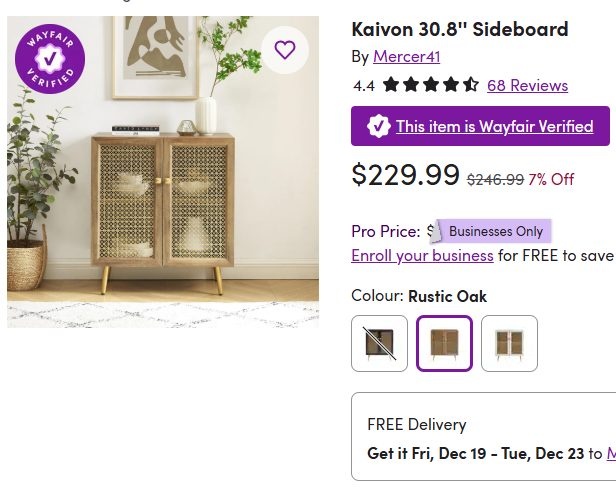This screenshot has height=496, width=616.
Task: Click the heart icon to save item
Action: [285, 50]
